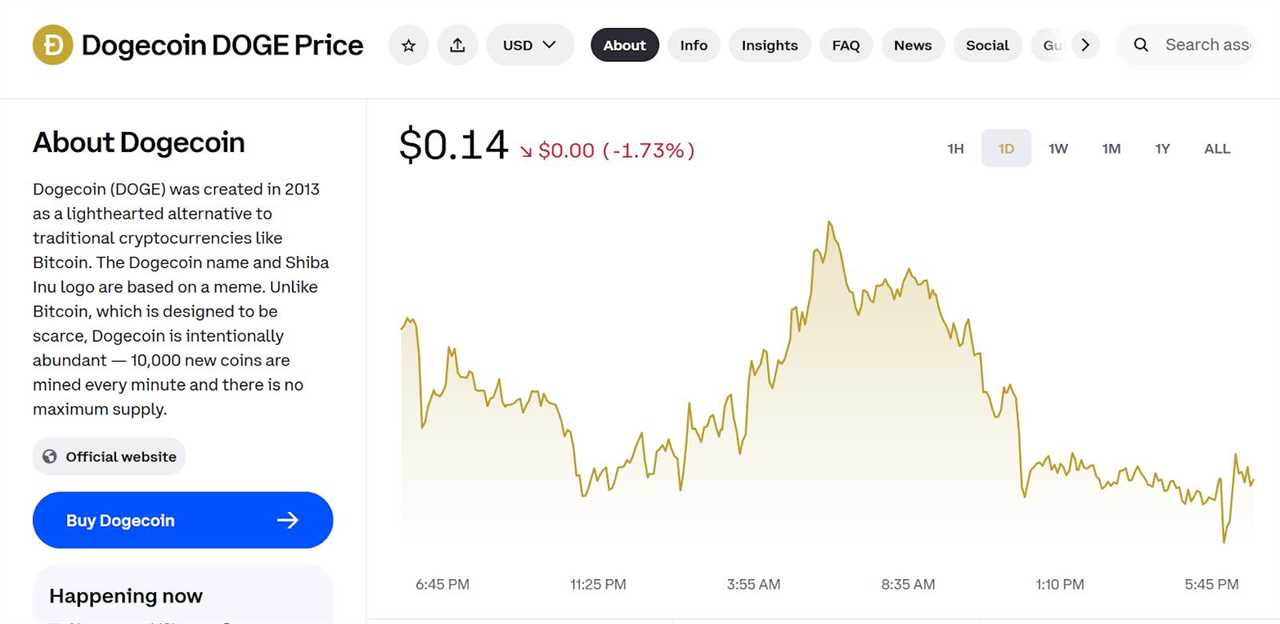Click the search magnifier icon
The width and height of the screenshot is (1280, 624).
[x=1141, y=45]
